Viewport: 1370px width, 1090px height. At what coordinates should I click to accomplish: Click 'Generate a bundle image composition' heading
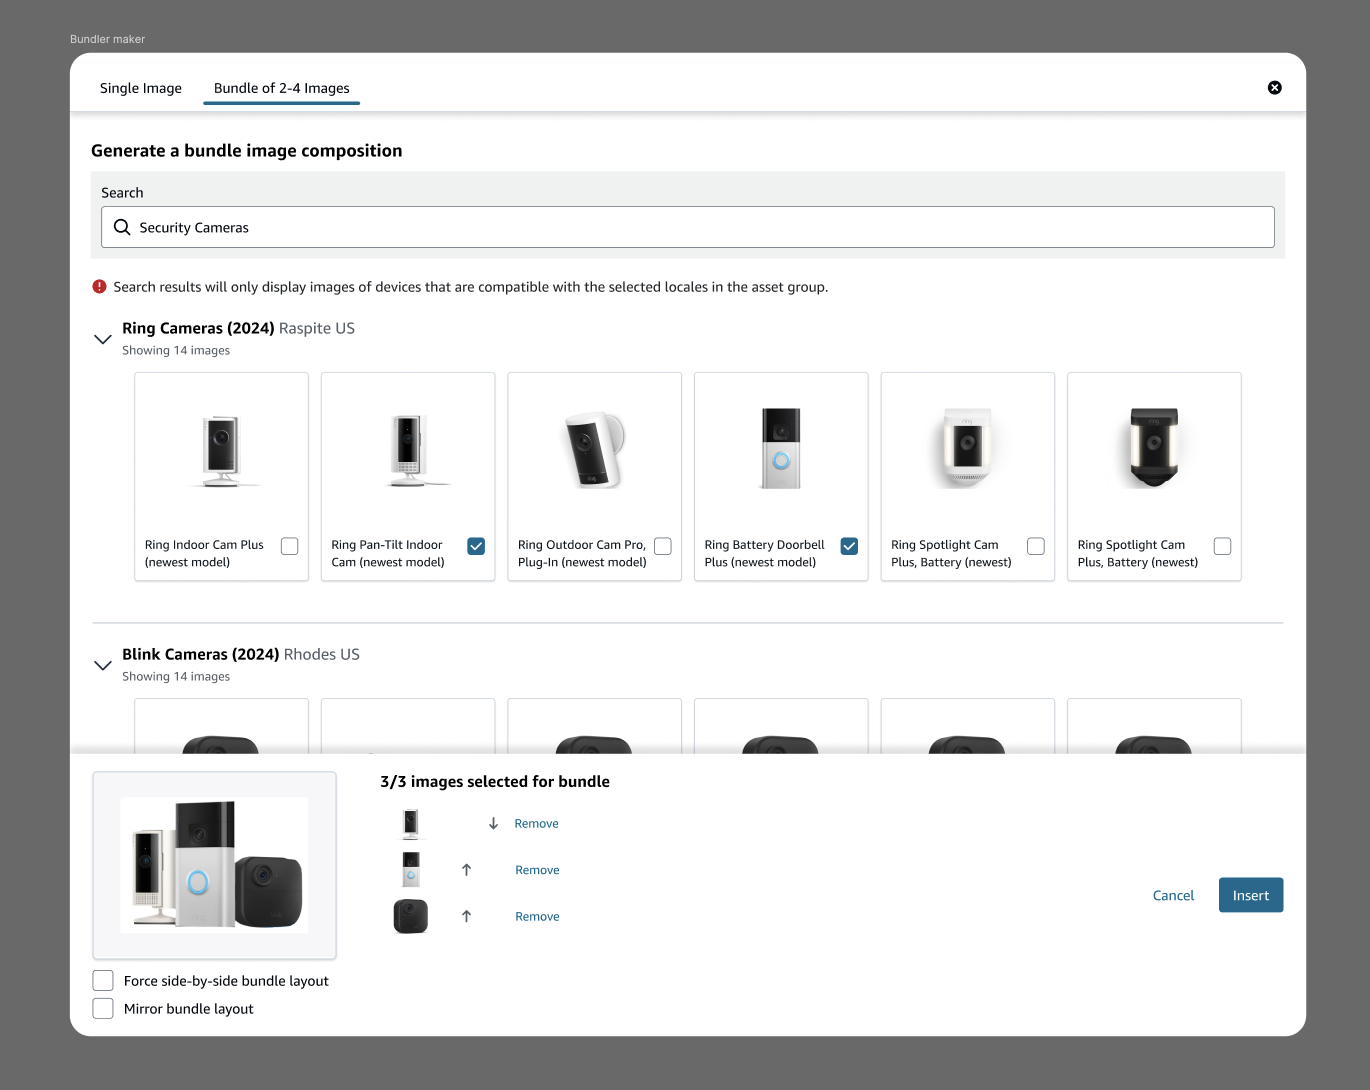[x=247, y=150]
